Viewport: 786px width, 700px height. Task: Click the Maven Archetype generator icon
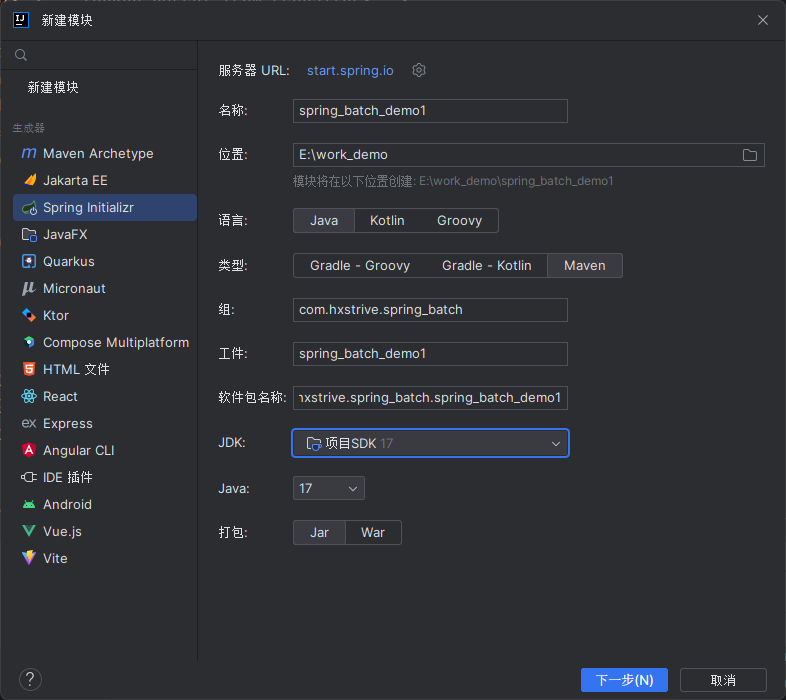tap(29, 153)
